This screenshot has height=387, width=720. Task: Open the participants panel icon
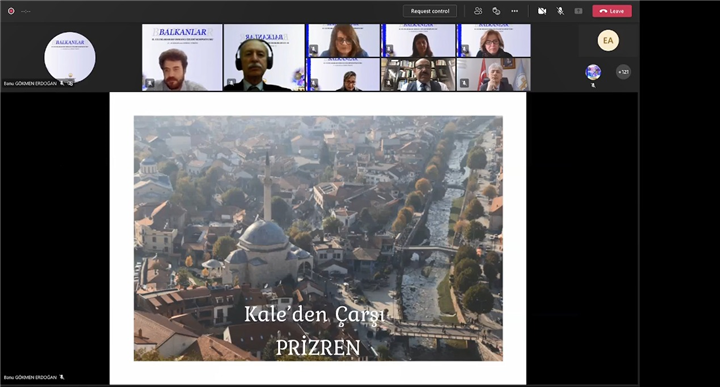point(478,11)
